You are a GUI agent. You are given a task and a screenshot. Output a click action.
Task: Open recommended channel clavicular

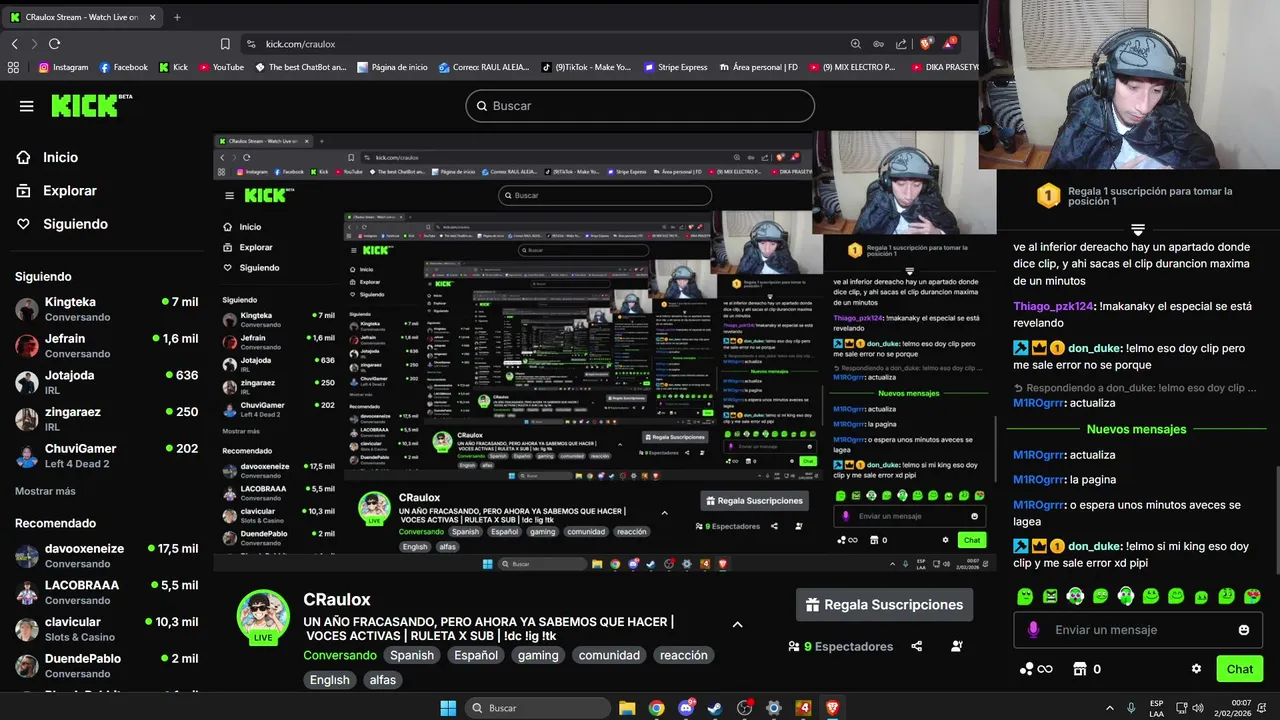(x=106, y=629)
